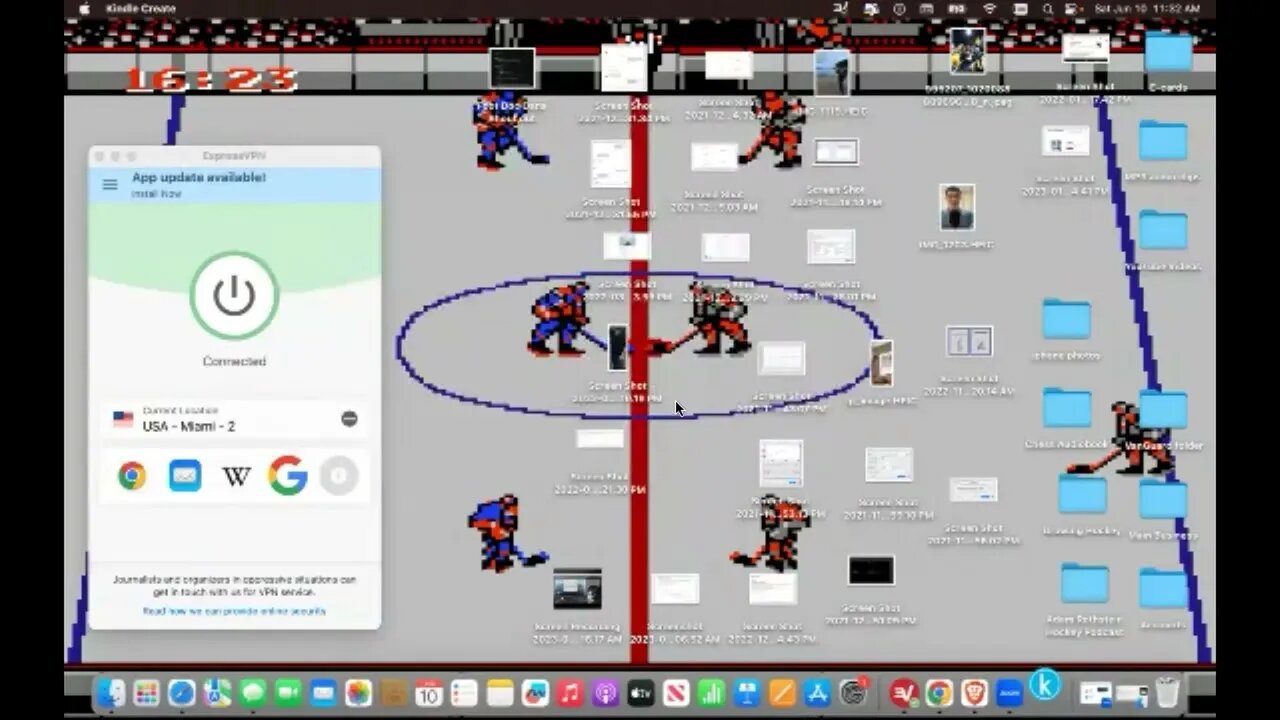Open ExpressVPN from the Dock
This screenshot has width=1280, height=720.
[904, 693]
